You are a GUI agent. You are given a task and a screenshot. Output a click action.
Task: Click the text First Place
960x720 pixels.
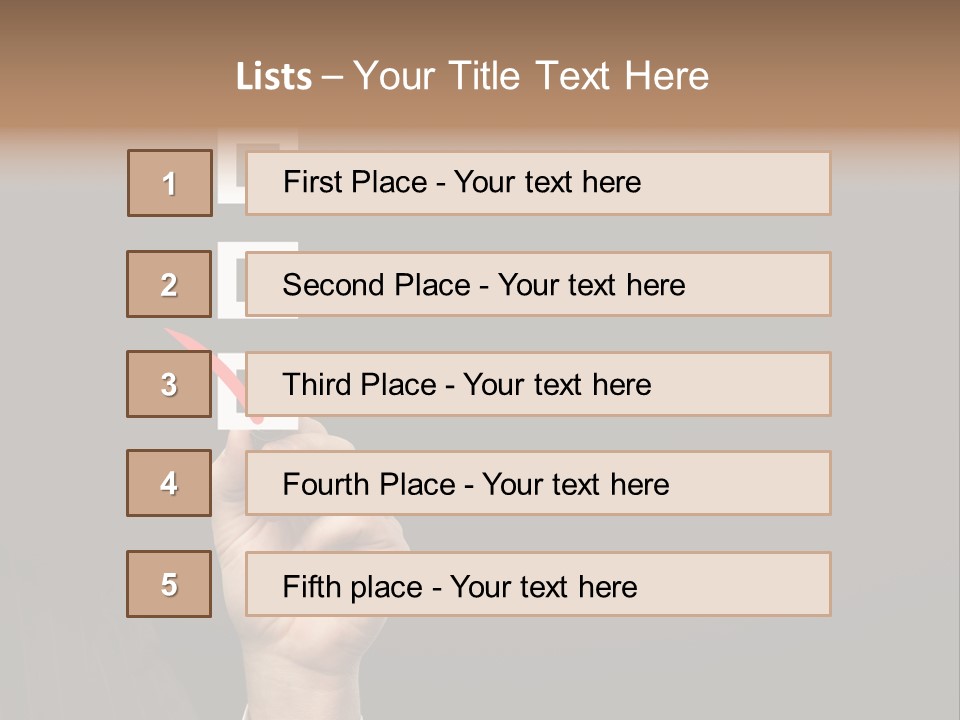[x=356, y=182]
